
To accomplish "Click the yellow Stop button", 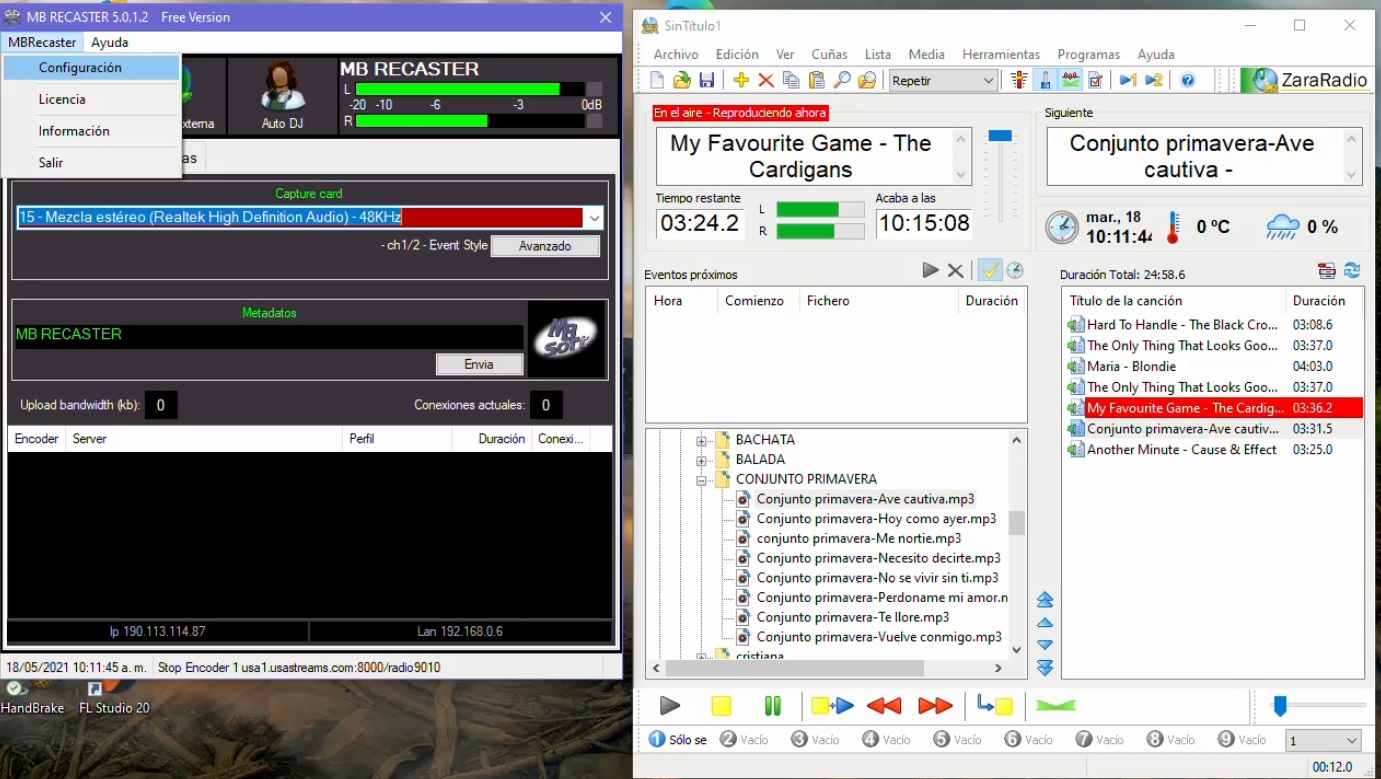I will click(x=721, y=706).
